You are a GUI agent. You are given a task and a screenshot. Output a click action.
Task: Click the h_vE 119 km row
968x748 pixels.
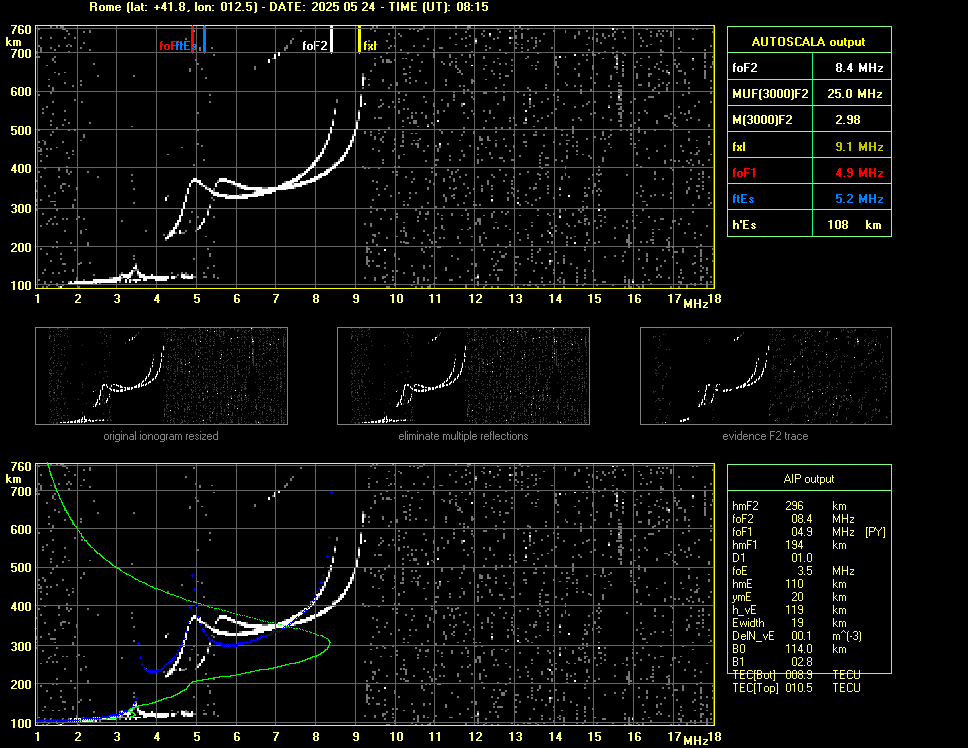coord(788,610)
